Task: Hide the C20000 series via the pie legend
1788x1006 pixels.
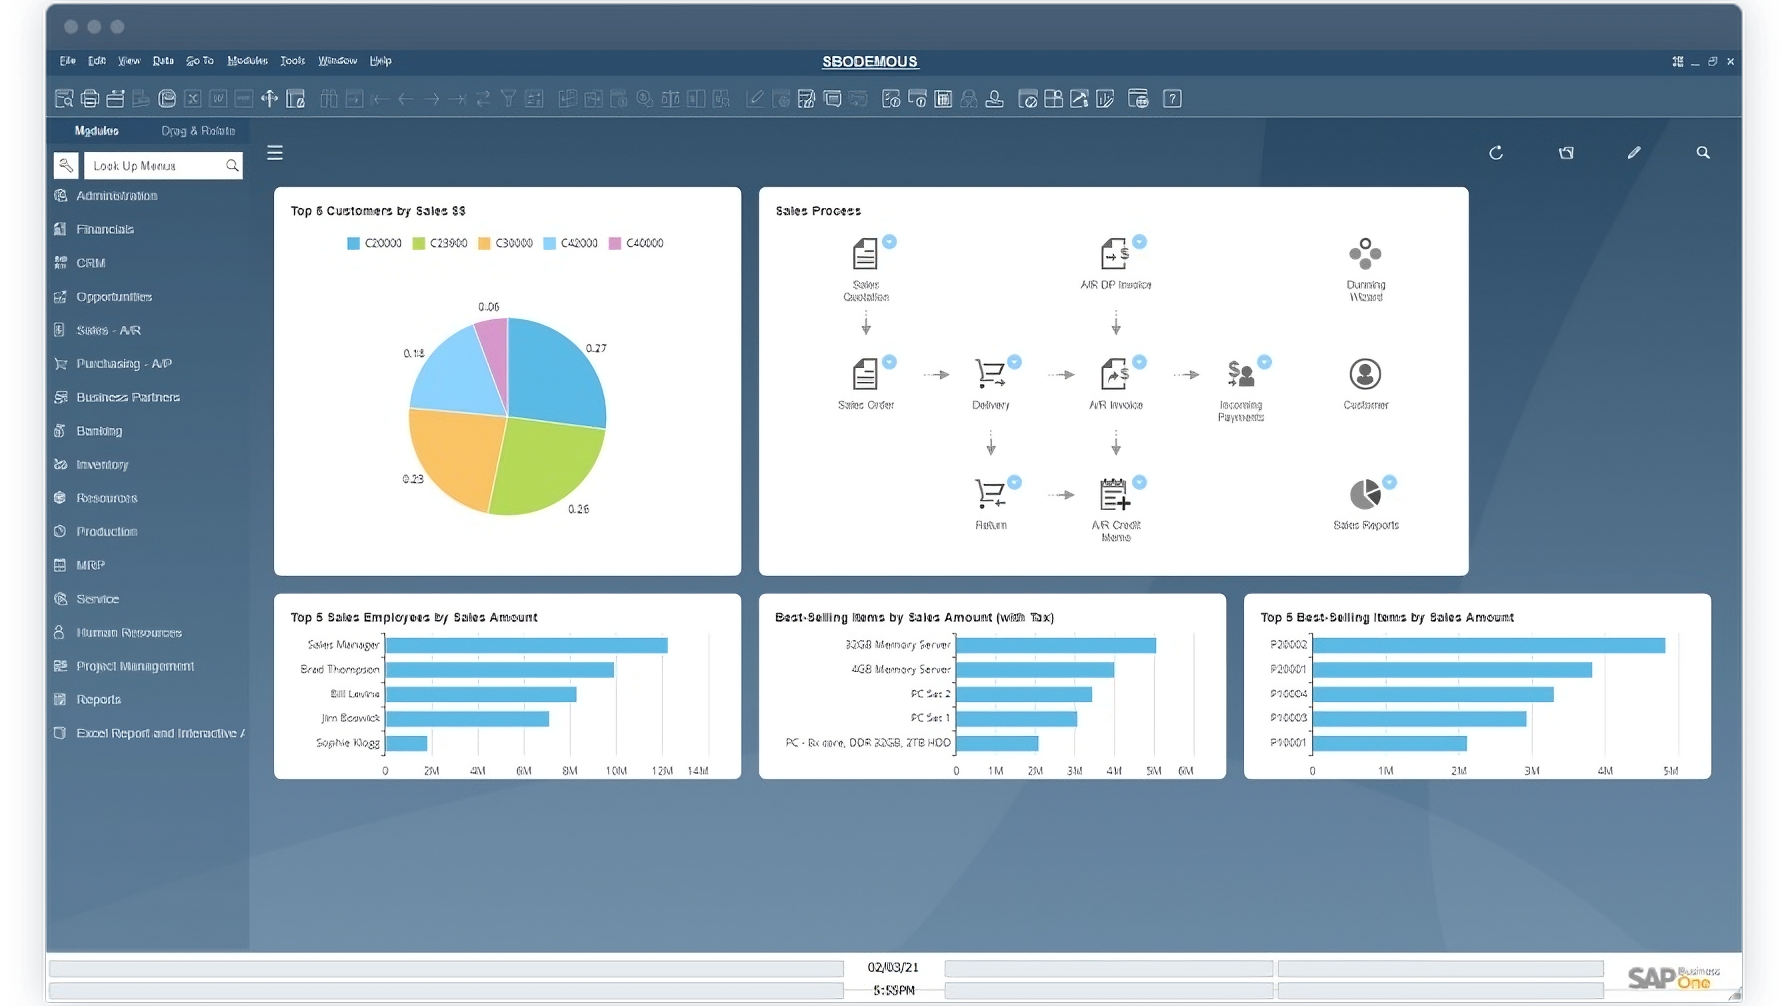Action: (375, 243)
